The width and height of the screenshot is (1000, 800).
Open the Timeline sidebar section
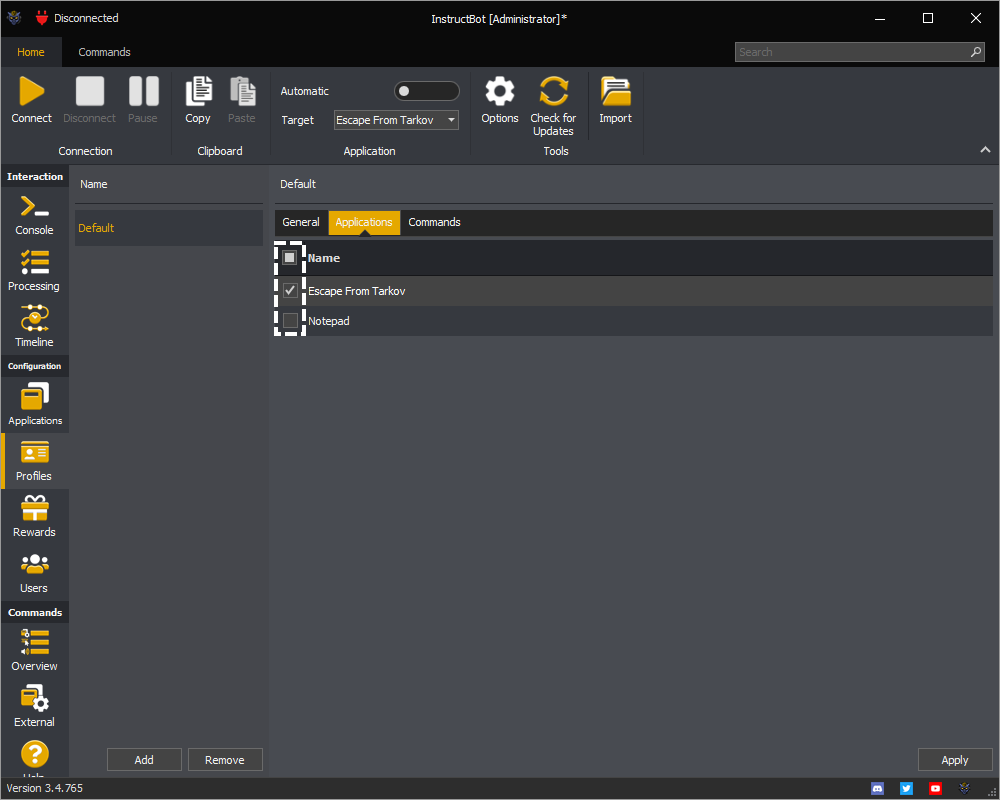tap(34, 326)
